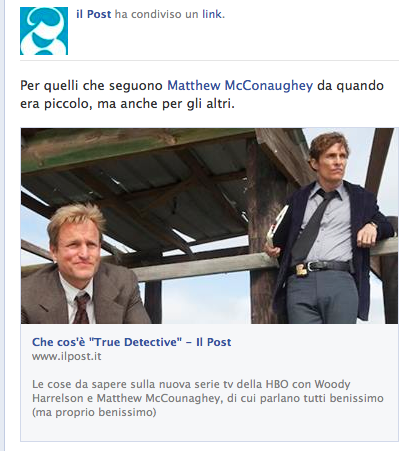
Task: Open the Matthew McConaughey tagged profile link
Action: [240, 86]
